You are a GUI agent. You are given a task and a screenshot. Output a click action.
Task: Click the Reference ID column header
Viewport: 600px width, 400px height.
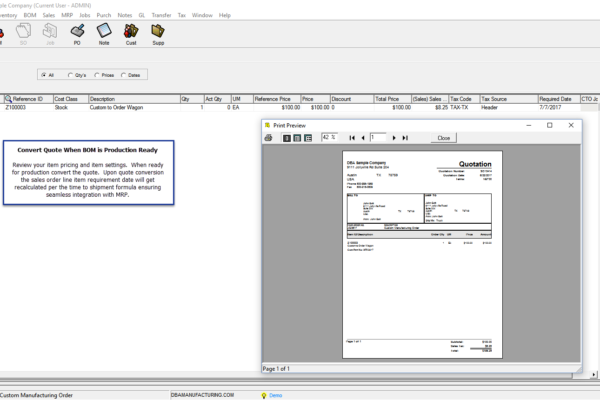coord(28,99)
